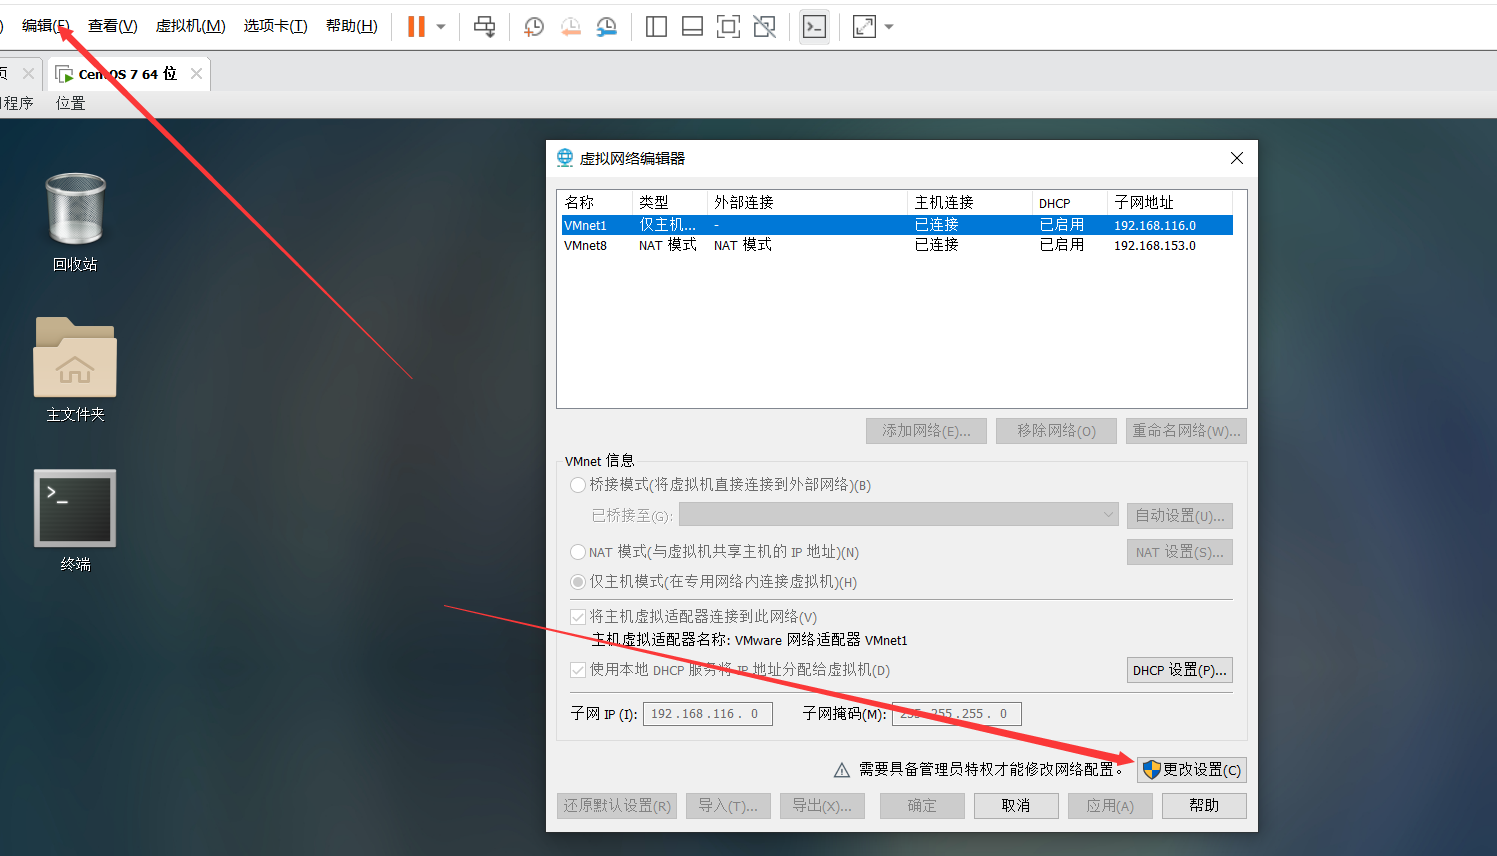The image size is (1497, 856).
Task: Click the 名称 column header
Action: tap(595, 202)
